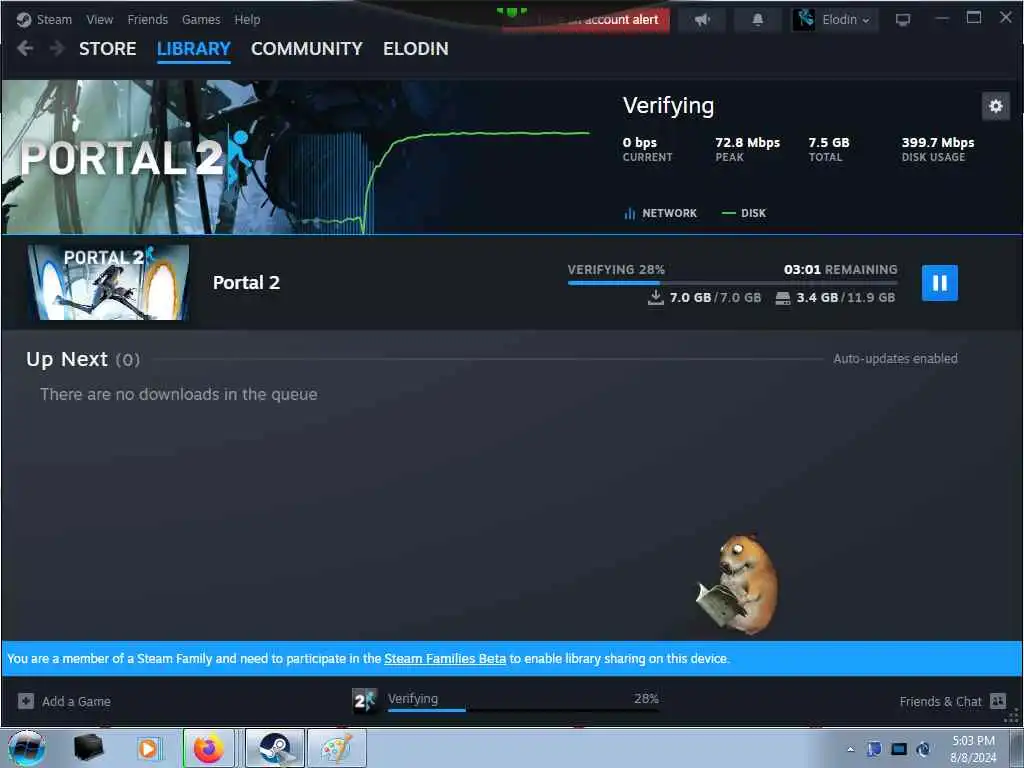Click the bottom bar verifying progress bar
The image size is (1024, 768).
[x=523, y=710]
